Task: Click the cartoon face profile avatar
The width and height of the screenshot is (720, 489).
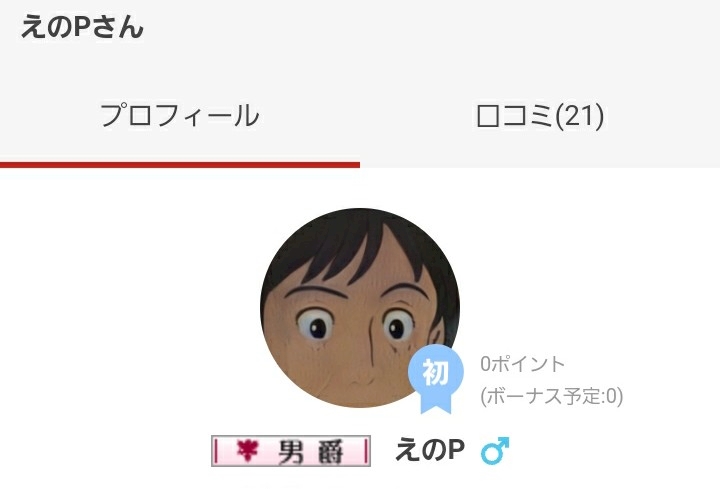Action: 360,308
